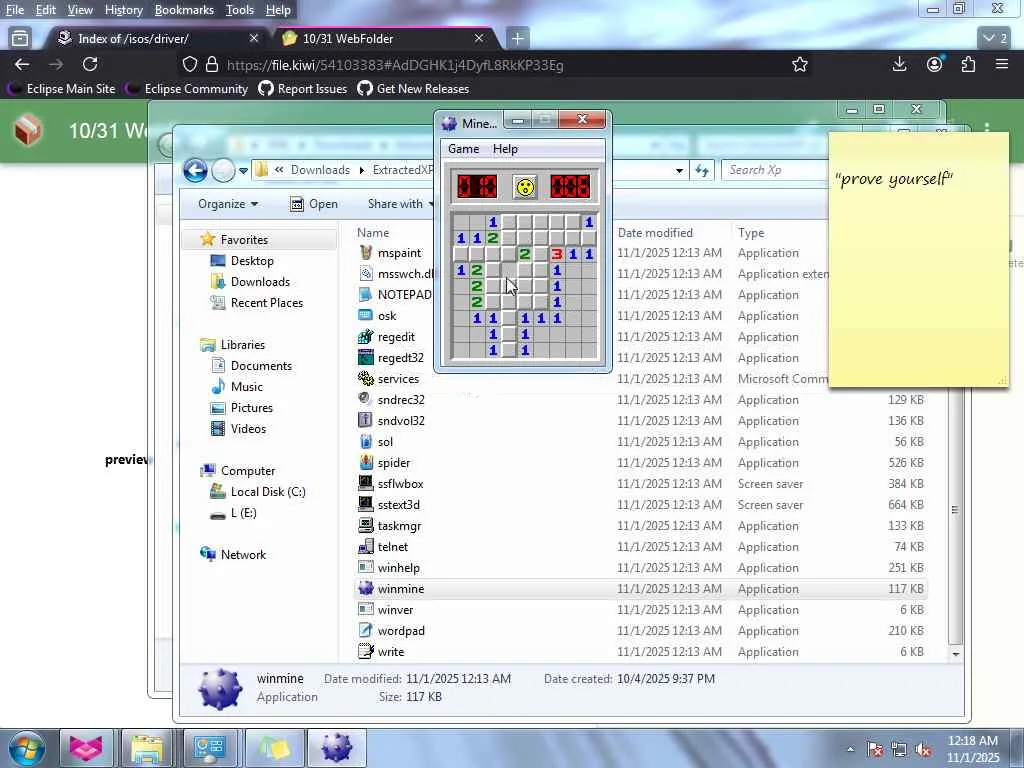Screen dimensions: 1024x768
Task: Click the Explorer back navigation button
Action: (x=195, y=170)
